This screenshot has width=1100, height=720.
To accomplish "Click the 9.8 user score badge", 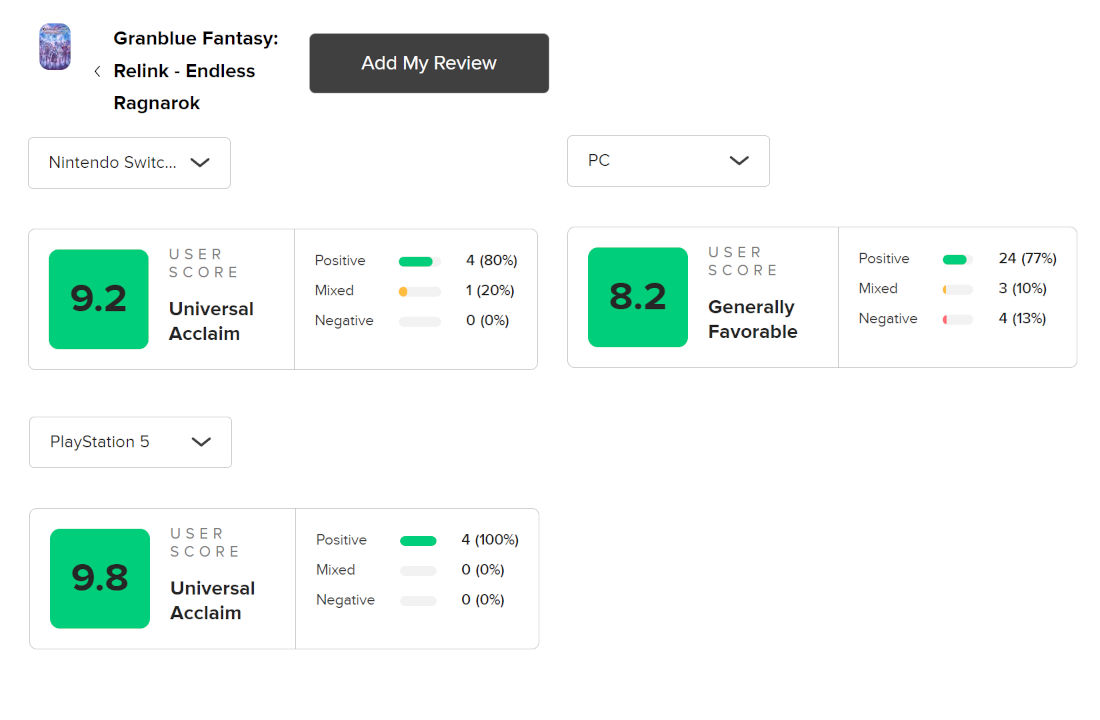I will click(100, 578).
